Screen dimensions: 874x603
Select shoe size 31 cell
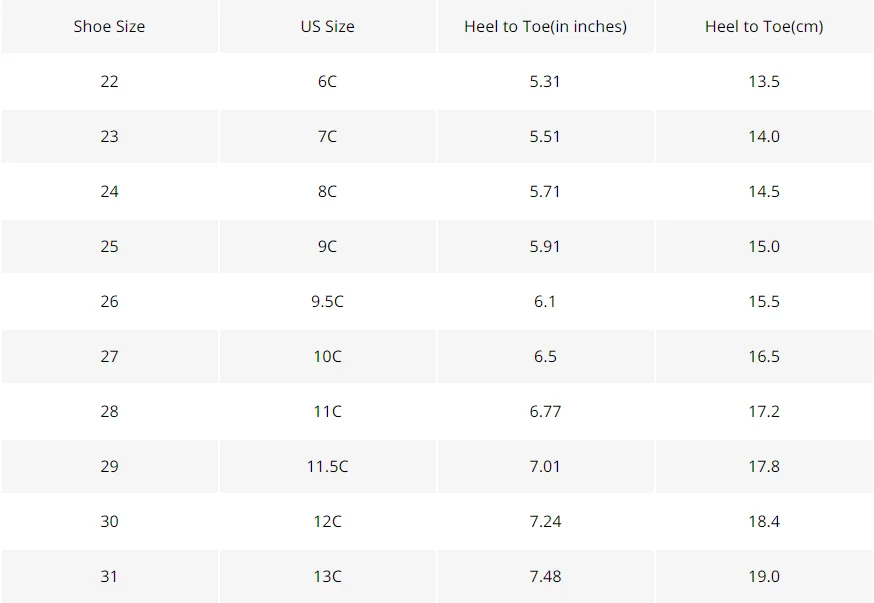(109, 576)
